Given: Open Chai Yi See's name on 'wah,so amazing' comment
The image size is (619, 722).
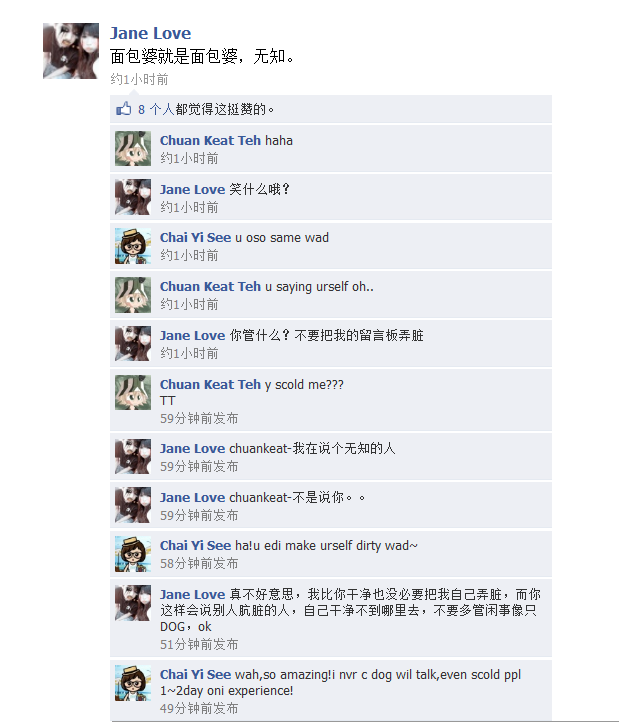Looking at the screenshot, I should 195,675.
